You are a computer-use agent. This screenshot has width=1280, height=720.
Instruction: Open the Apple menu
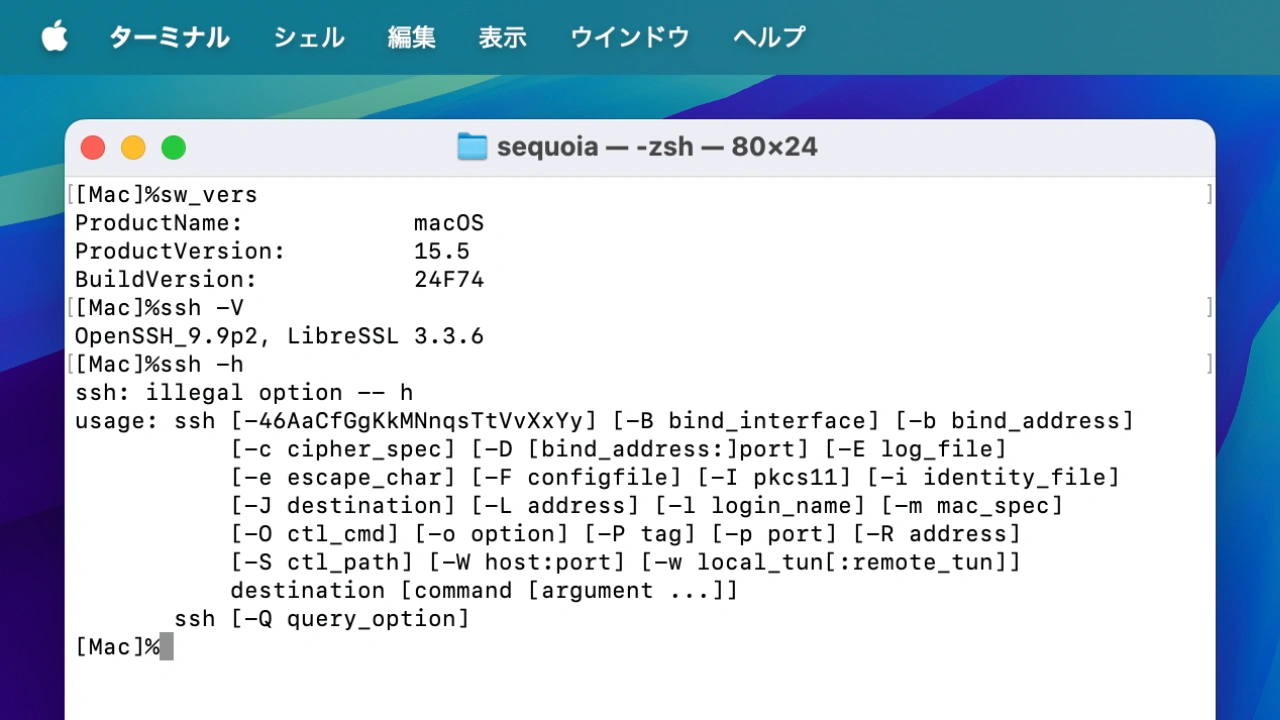pyautogui.click(x=54, y=38)
